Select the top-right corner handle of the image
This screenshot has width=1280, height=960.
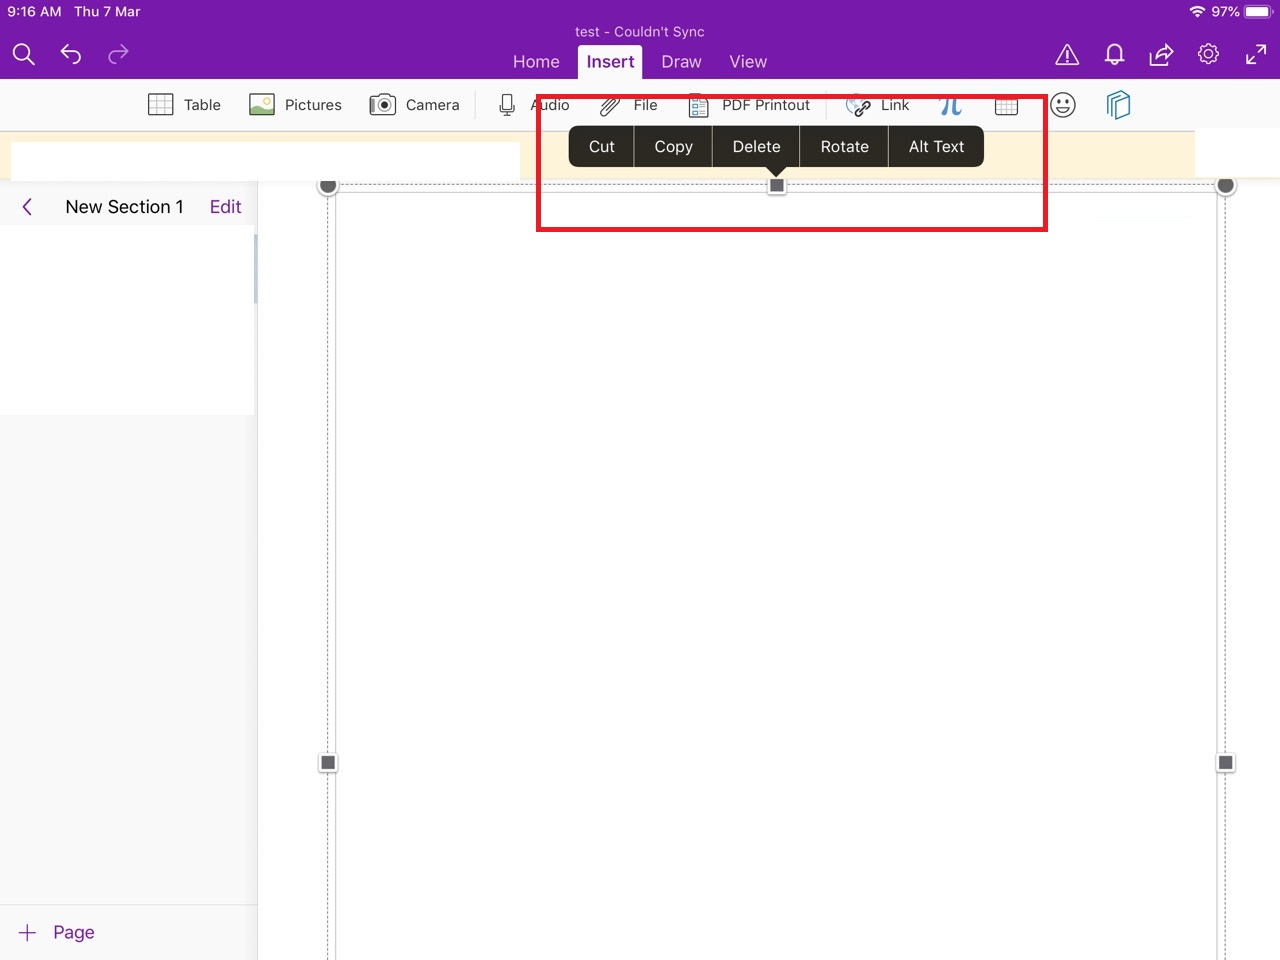[1225, 186]
